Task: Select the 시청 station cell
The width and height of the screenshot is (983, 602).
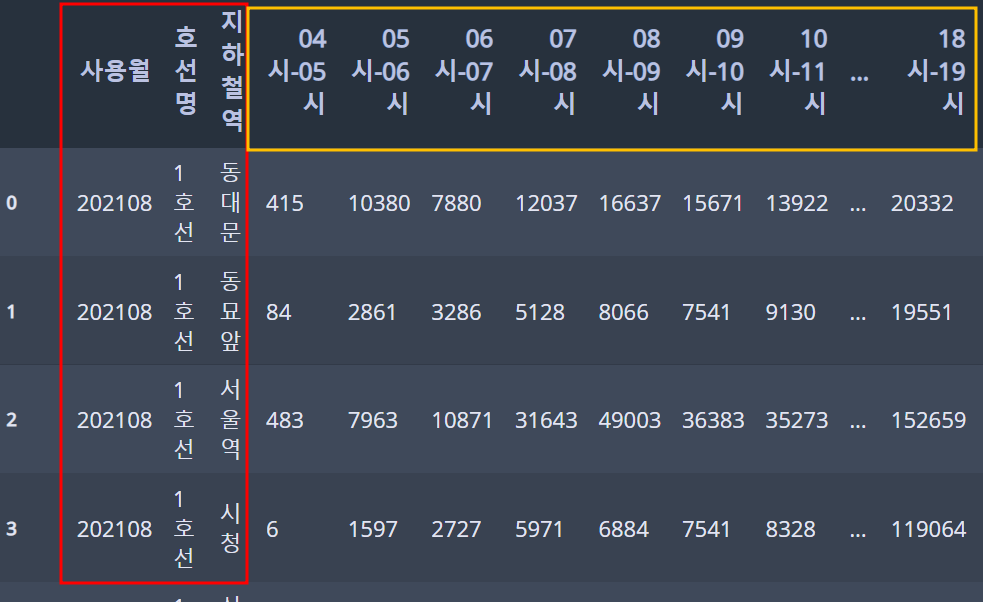Action: [231, 528]
